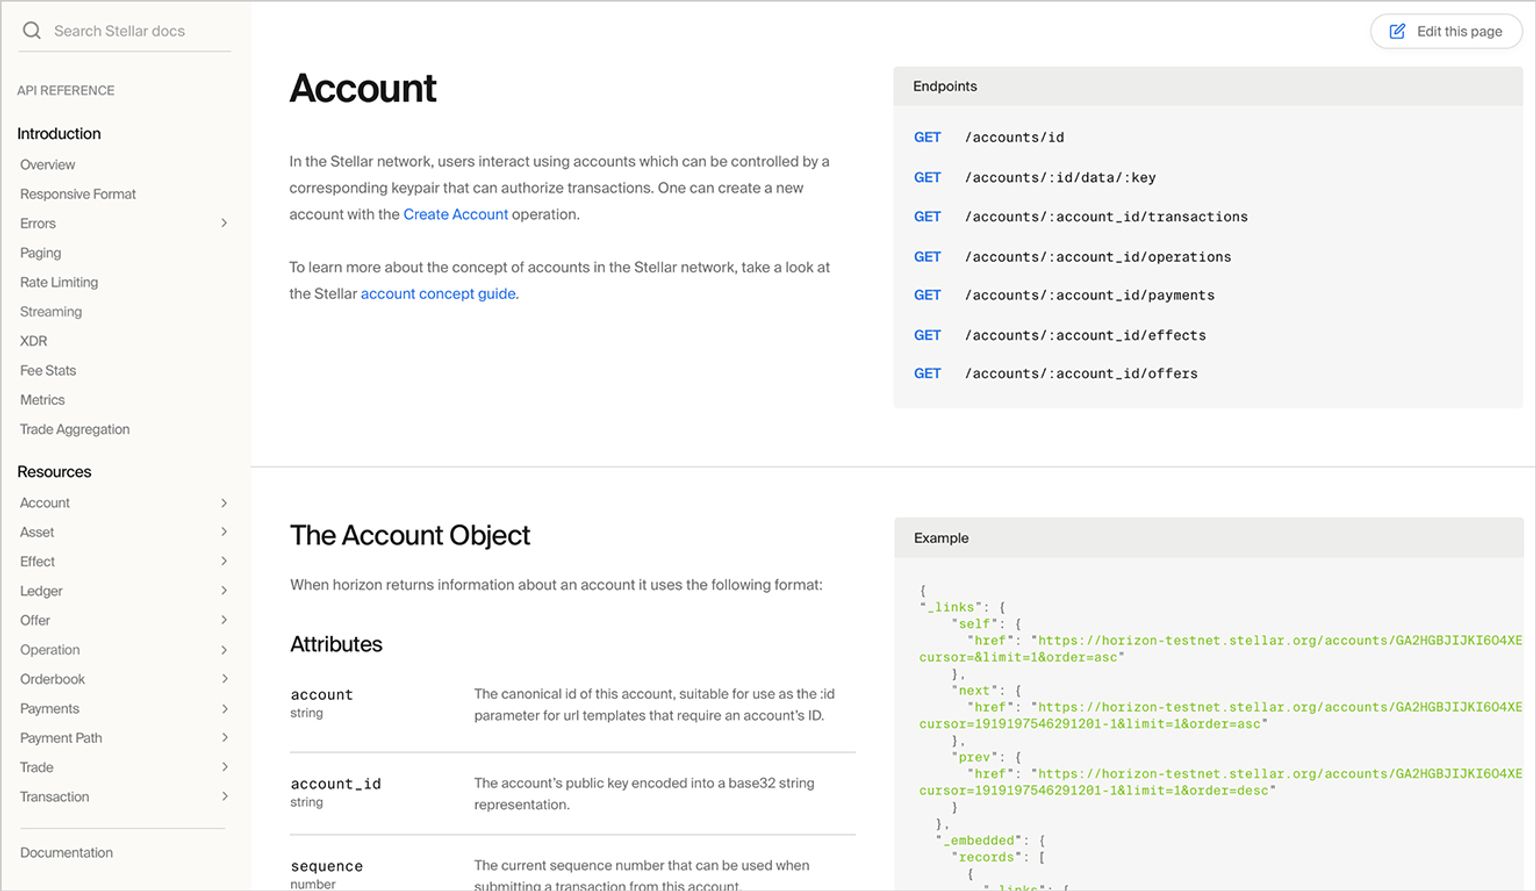Viewport: 1536px width, 891px height.
Task: Go to Rate Limiting section
Action: [x=59, y=283]
